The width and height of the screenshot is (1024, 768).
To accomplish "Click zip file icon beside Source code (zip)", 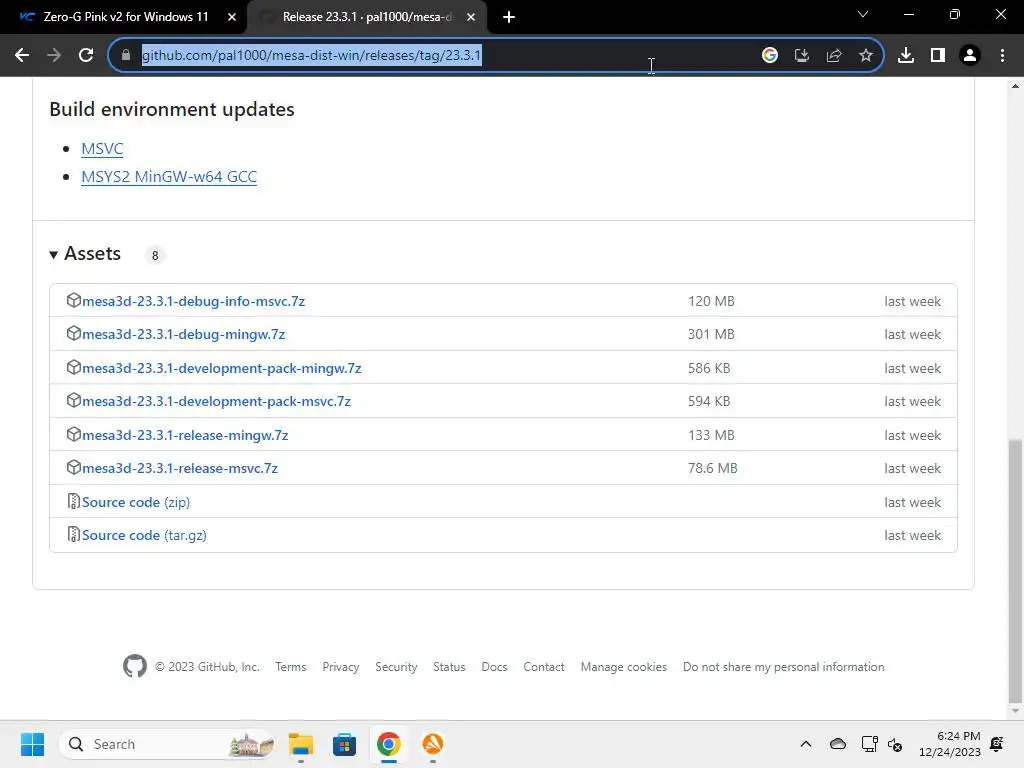I will point(74,502).
